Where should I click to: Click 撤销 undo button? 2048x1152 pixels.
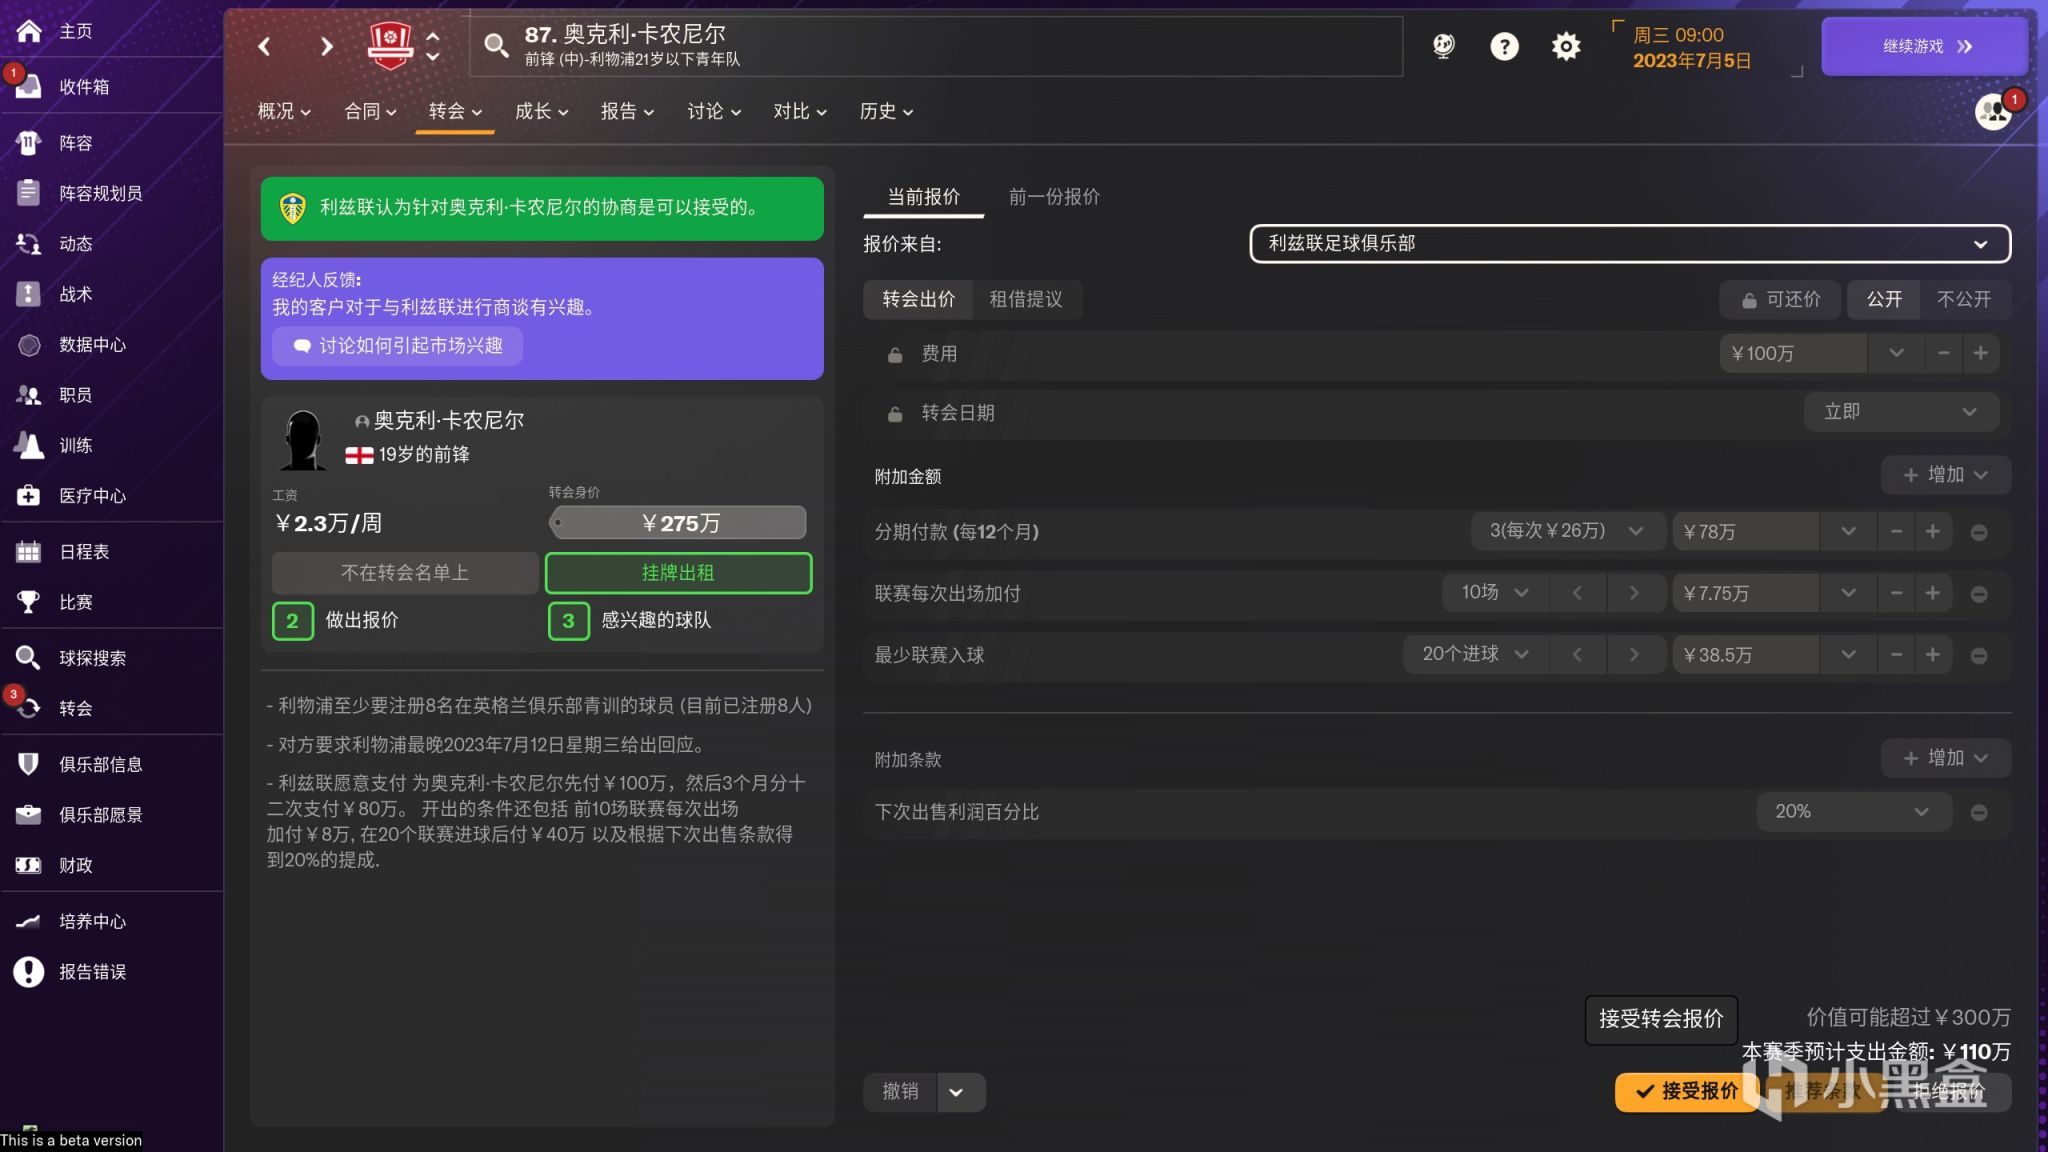click(x=900, y=1091)
